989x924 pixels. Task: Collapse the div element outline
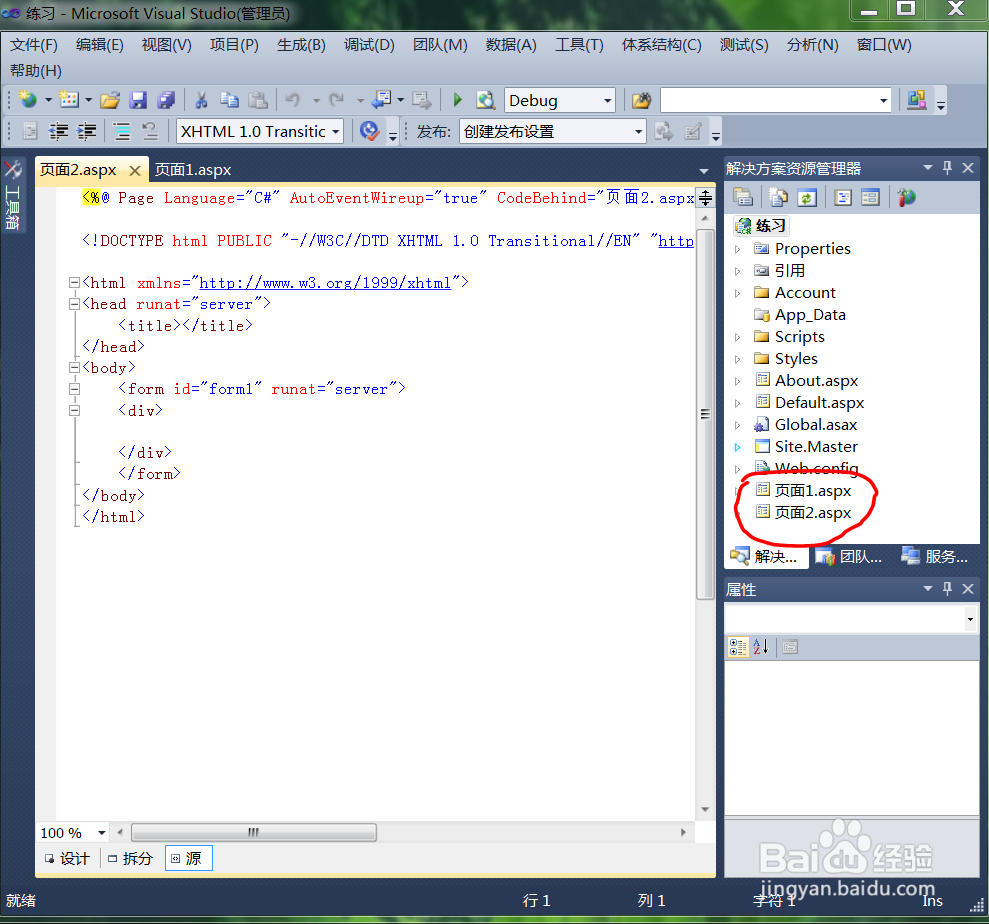coord(74,411)
